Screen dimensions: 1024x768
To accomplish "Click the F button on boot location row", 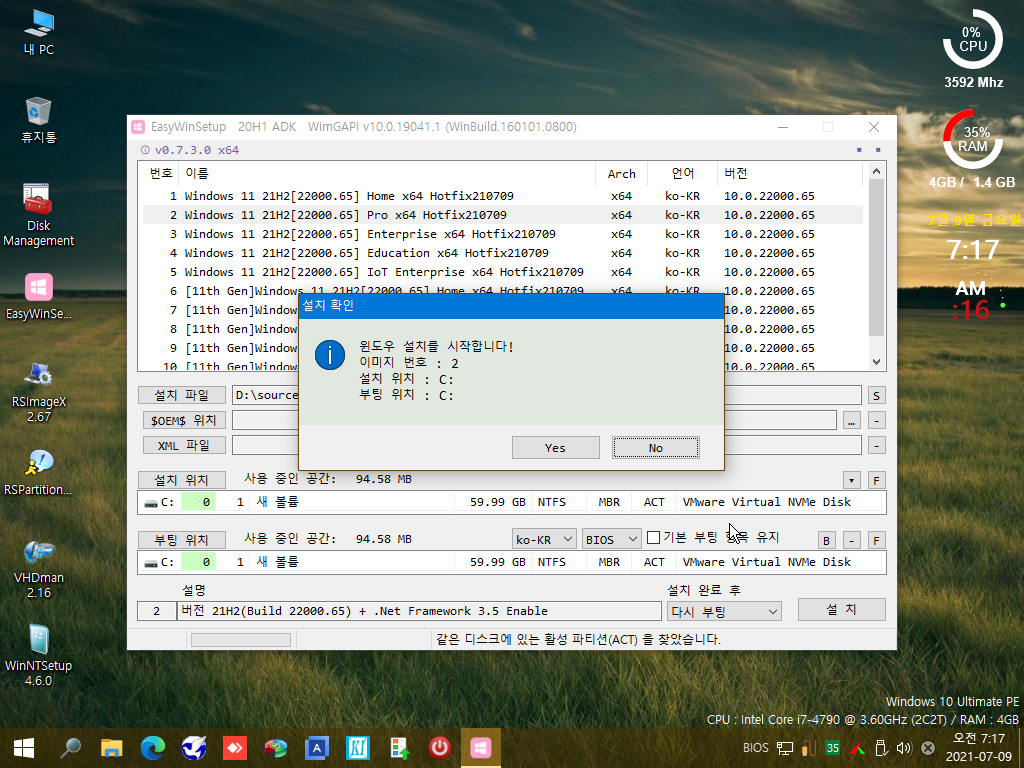I will click(x=876, y=541).
